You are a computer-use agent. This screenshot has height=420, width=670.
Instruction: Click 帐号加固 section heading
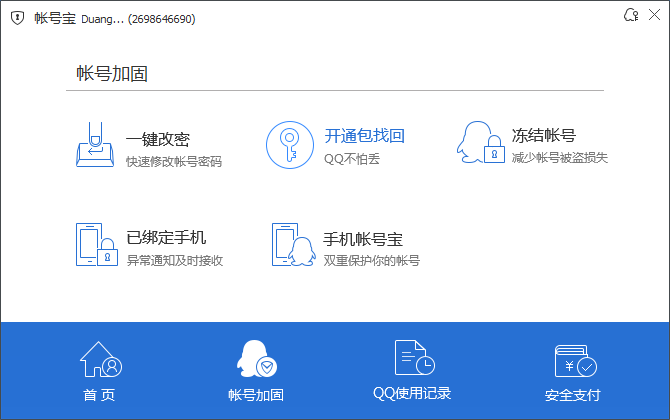pyautogui.click(x=112, y=73)
